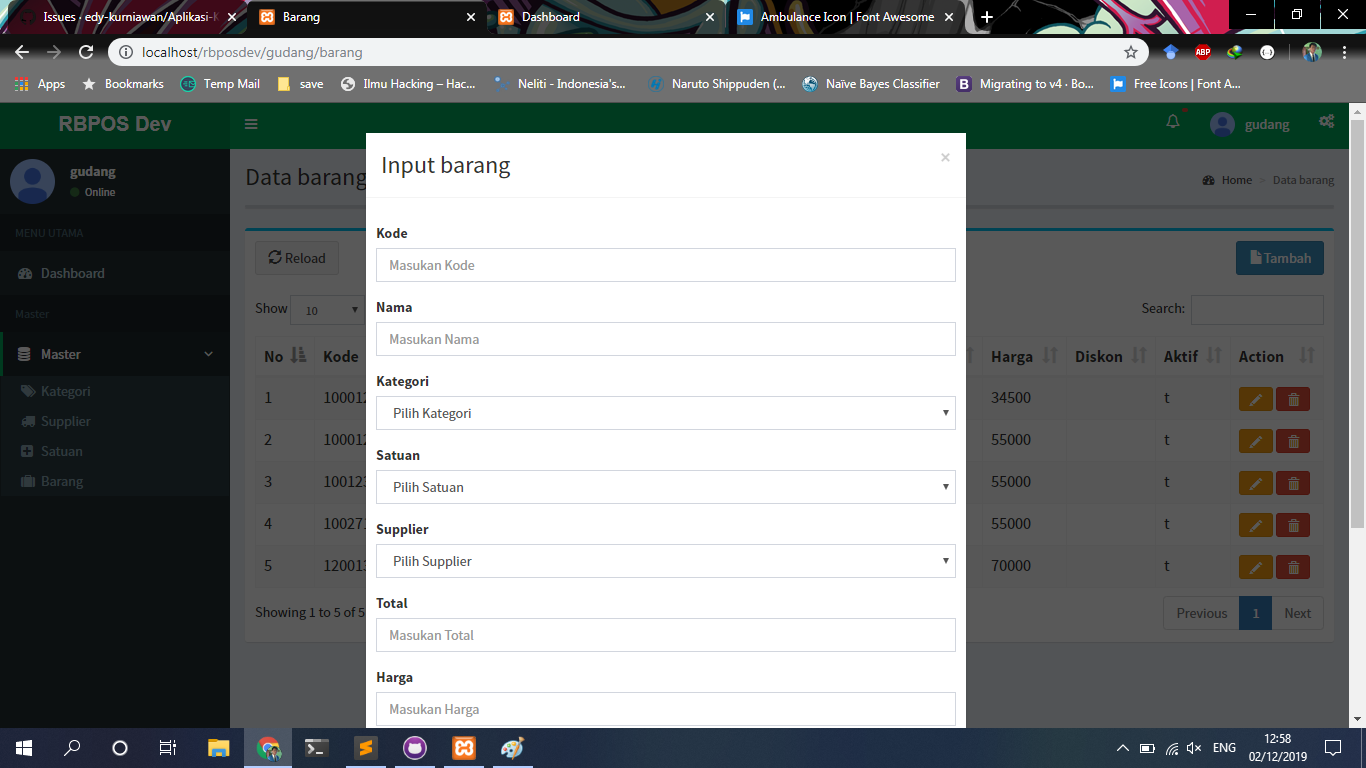The width and height of the screenshot is (1366, 768).
Task: Click inside the Masukan Kode field
Action: click(x=665, y=265)
